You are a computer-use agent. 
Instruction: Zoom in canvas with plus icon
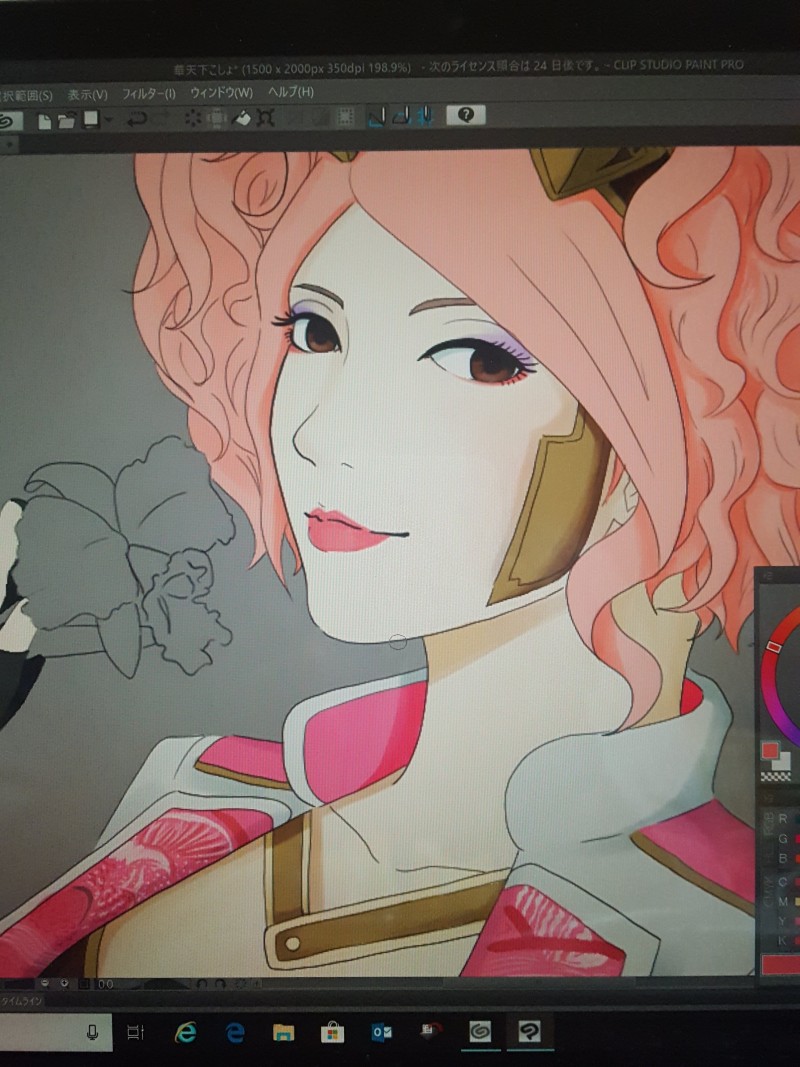point(64,983)
